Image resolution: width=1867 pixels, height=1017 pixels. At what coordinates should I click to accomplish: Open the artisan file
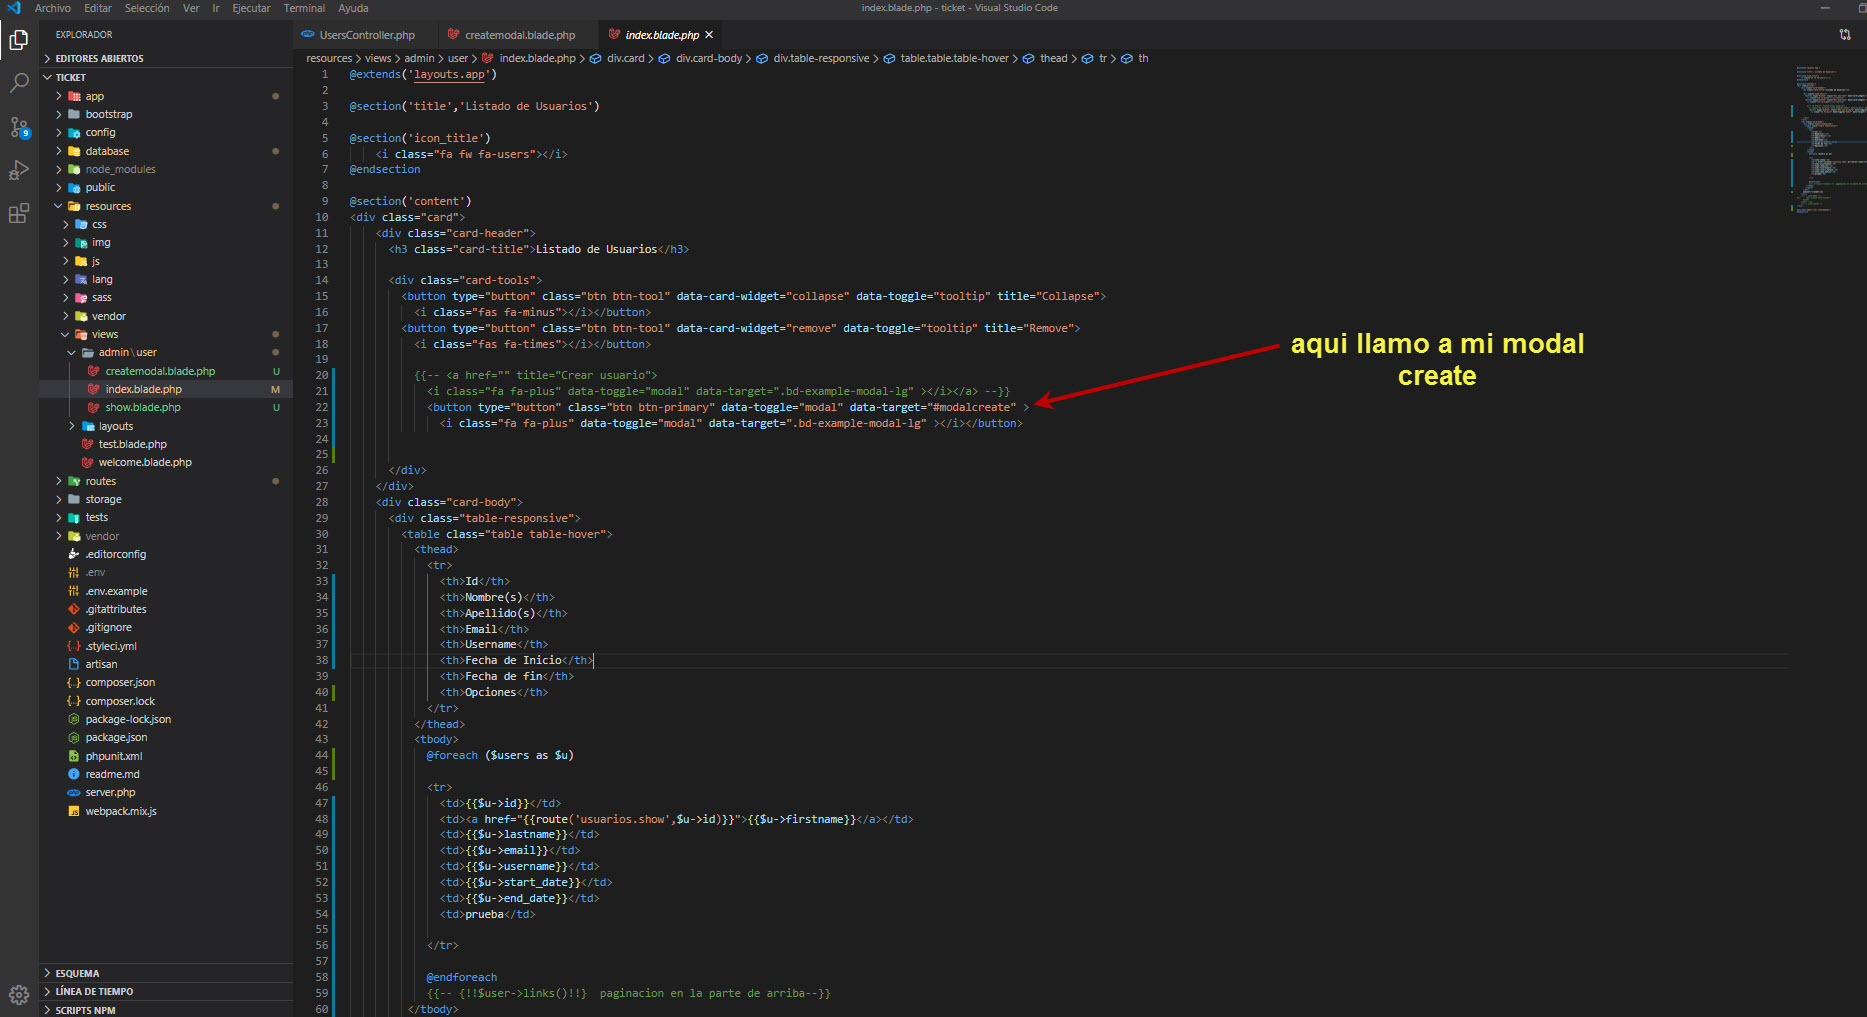click(x=166, y=664)
